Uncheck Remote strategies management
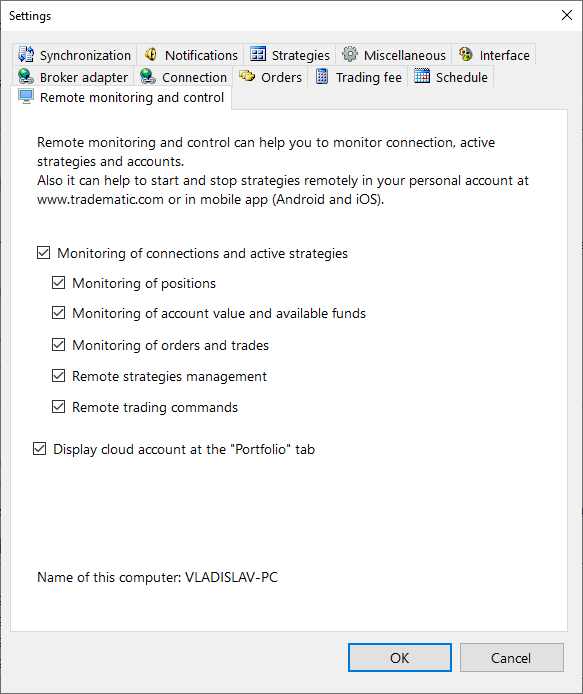 (x=58, y=376)
